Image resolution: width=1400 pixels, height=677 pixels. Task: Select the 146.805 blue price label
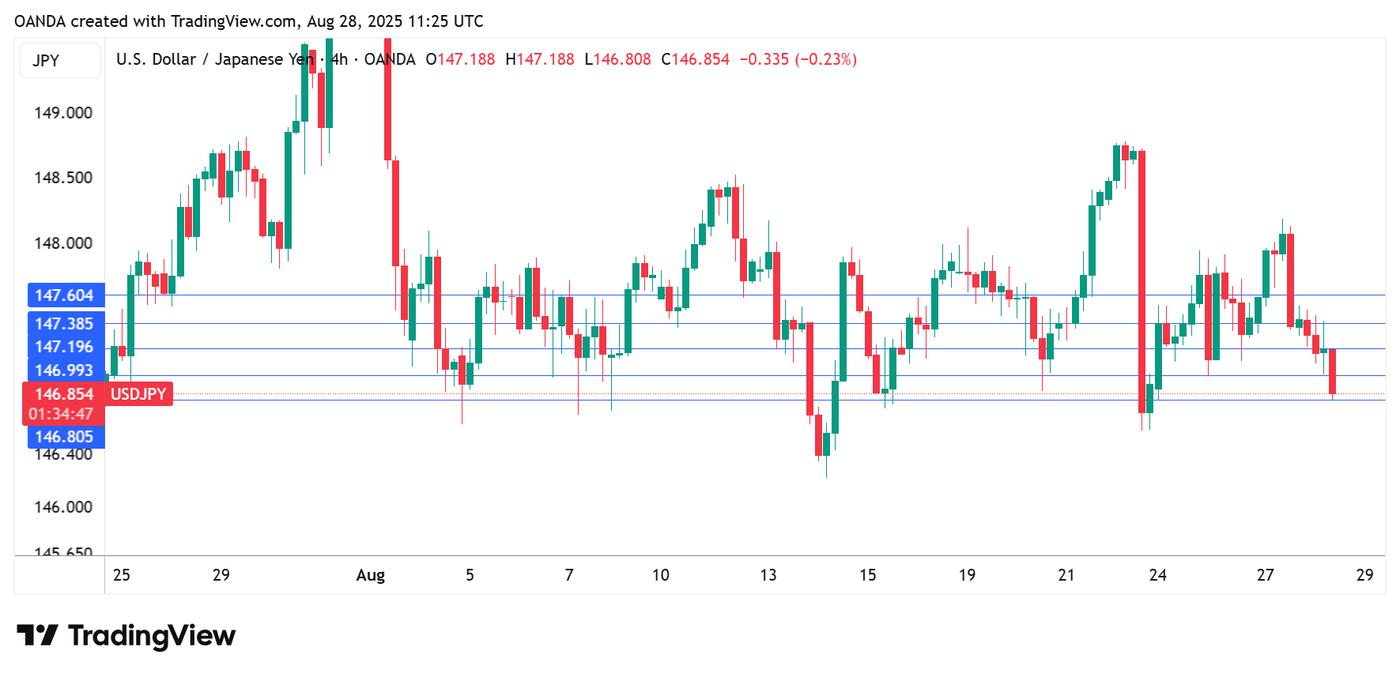(64, 437)
